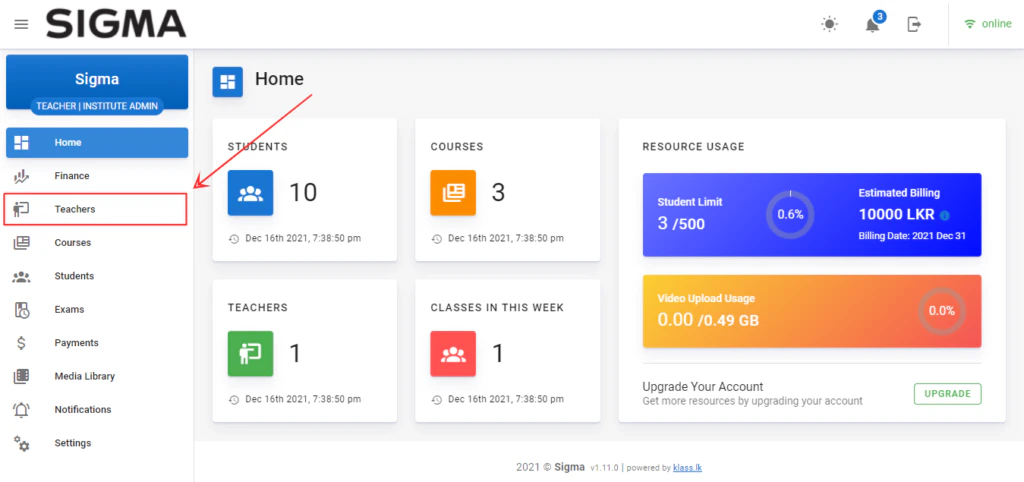Click the 0.0% video upload progress ring

(941, 311)
